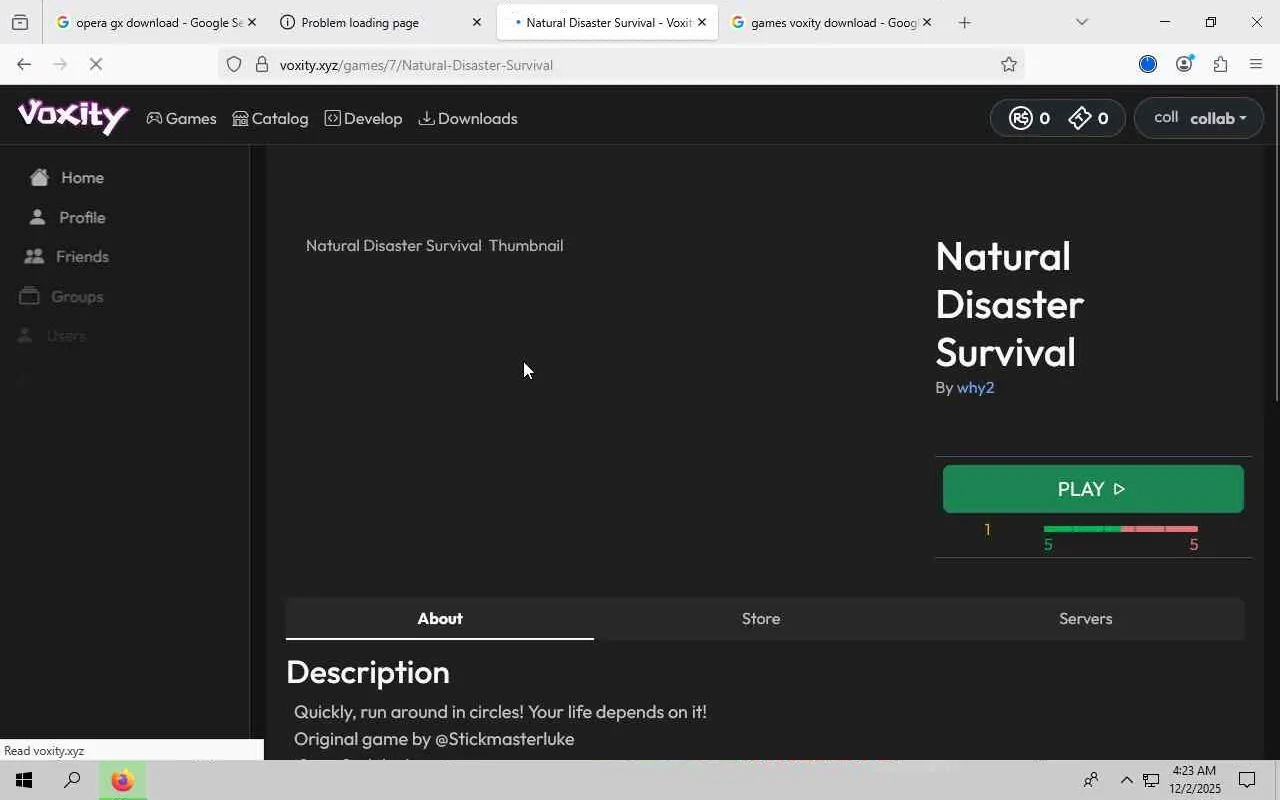Viewport: 1280px width, 800px height.
Task: Open the Downloads page
Action: [x=468, y=118]
